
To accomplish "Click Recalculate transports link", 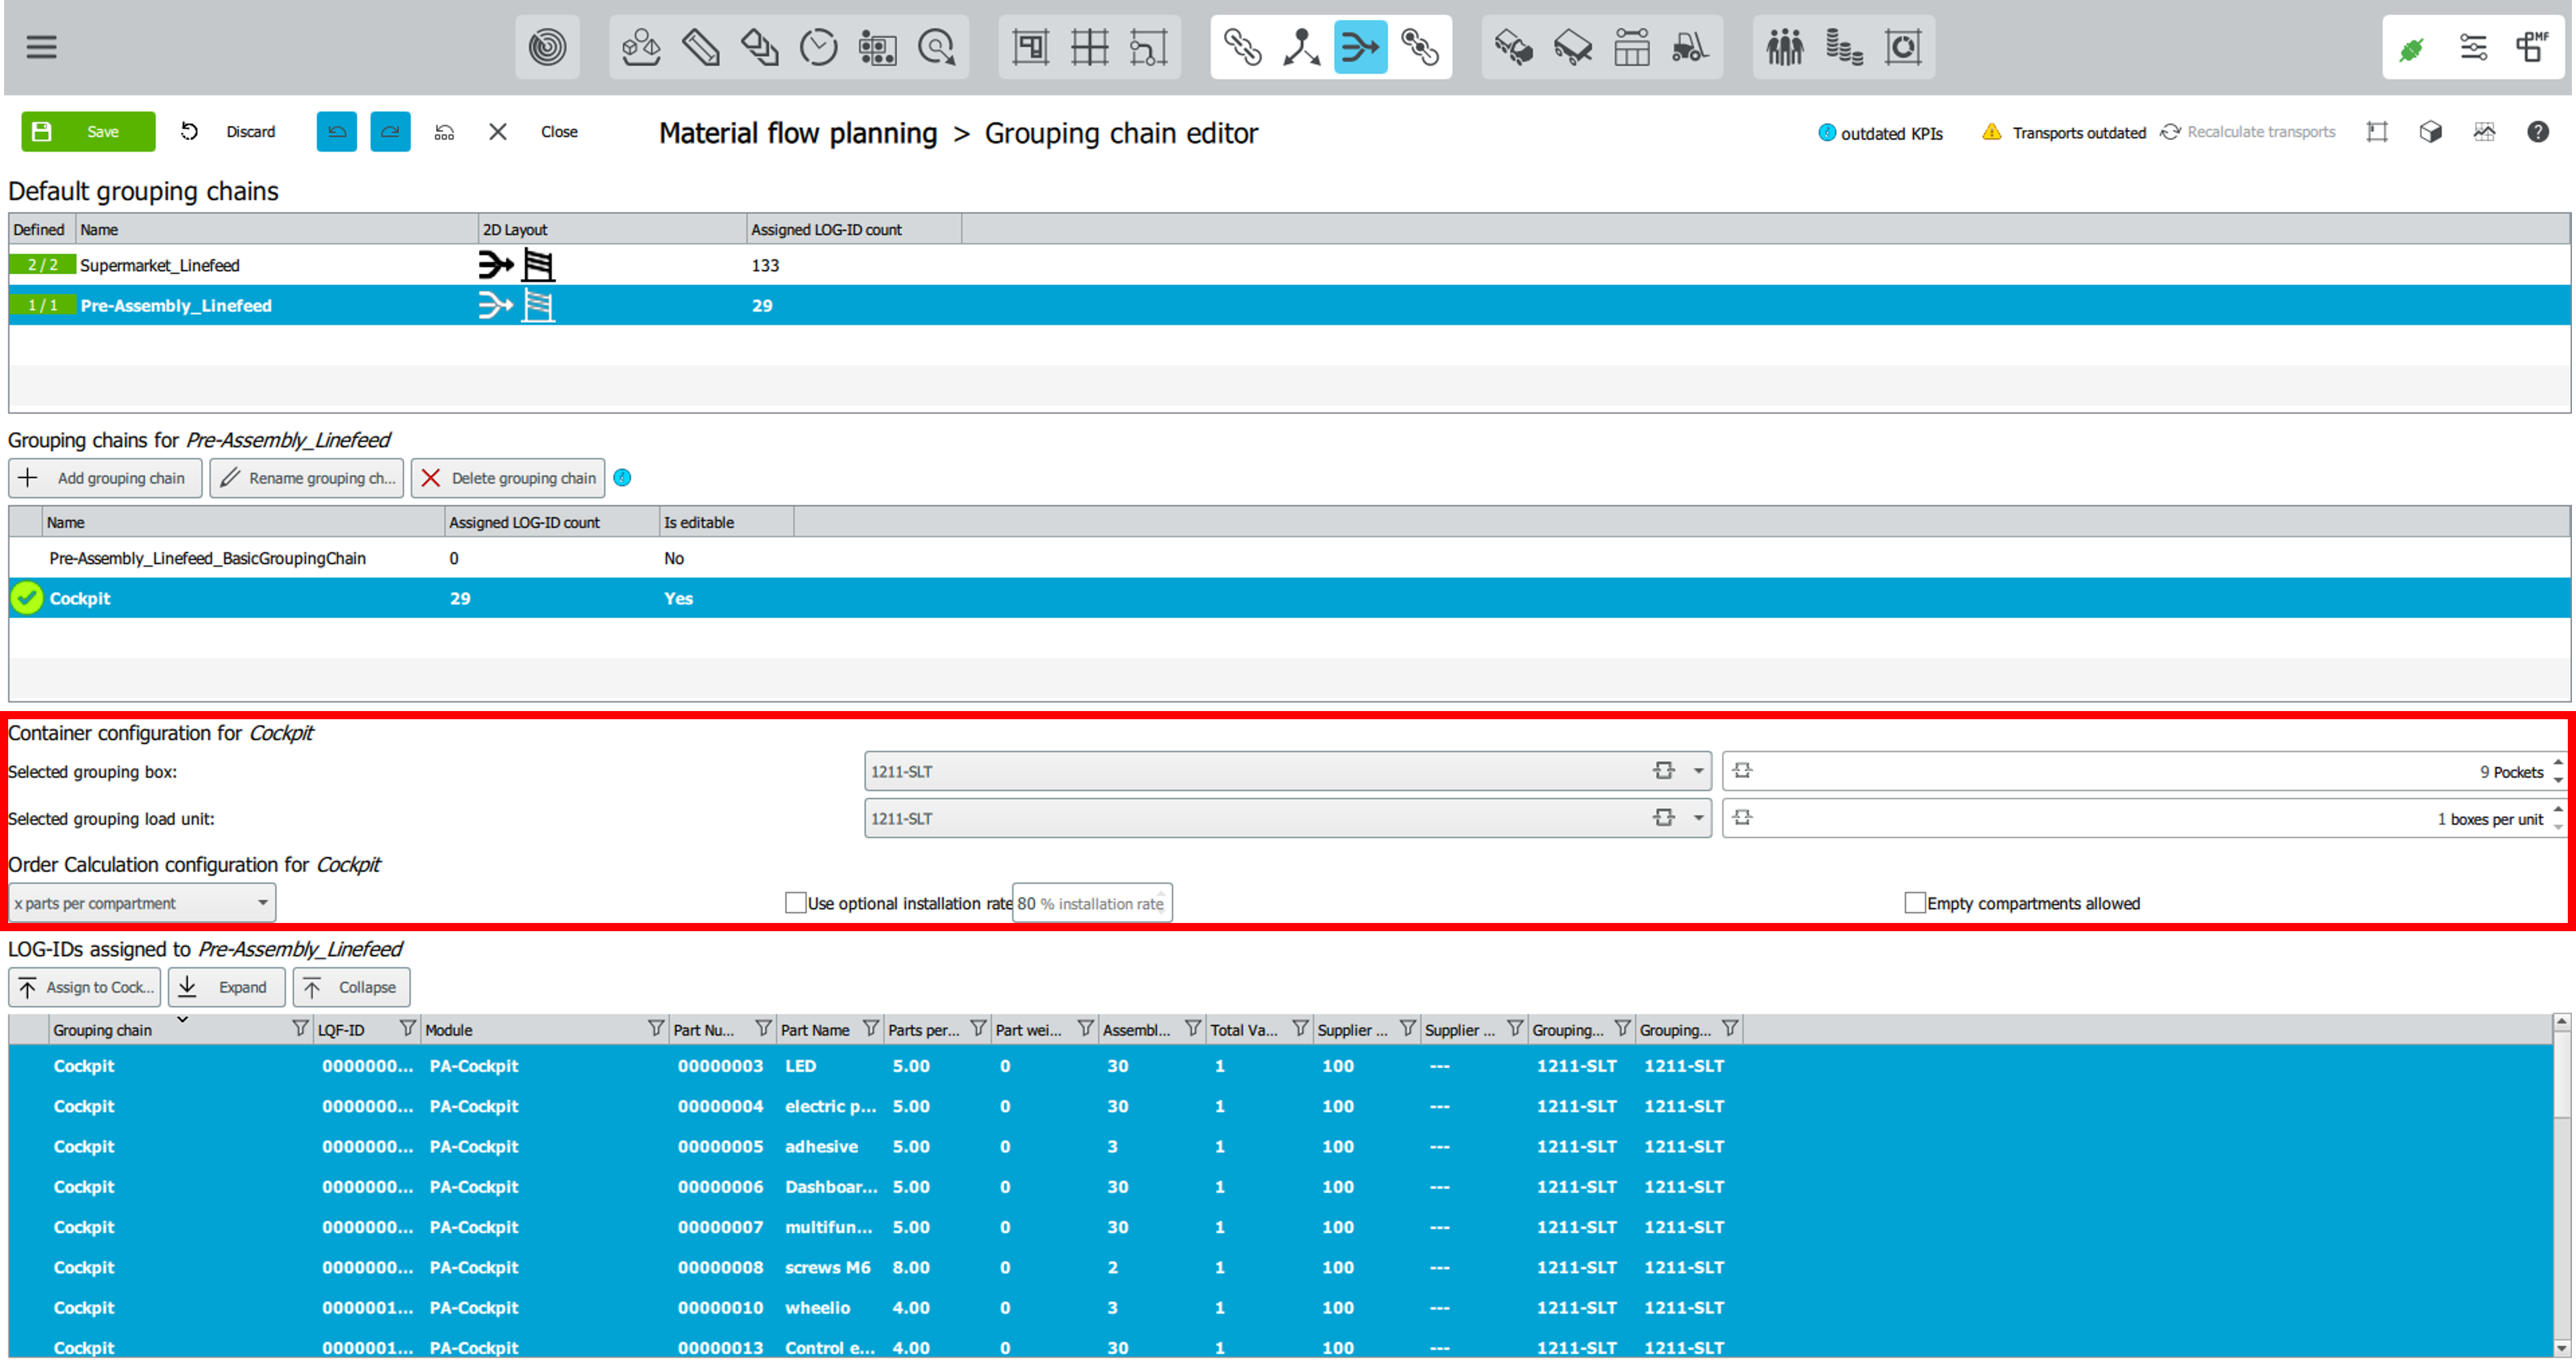I will pos(2248,132).
